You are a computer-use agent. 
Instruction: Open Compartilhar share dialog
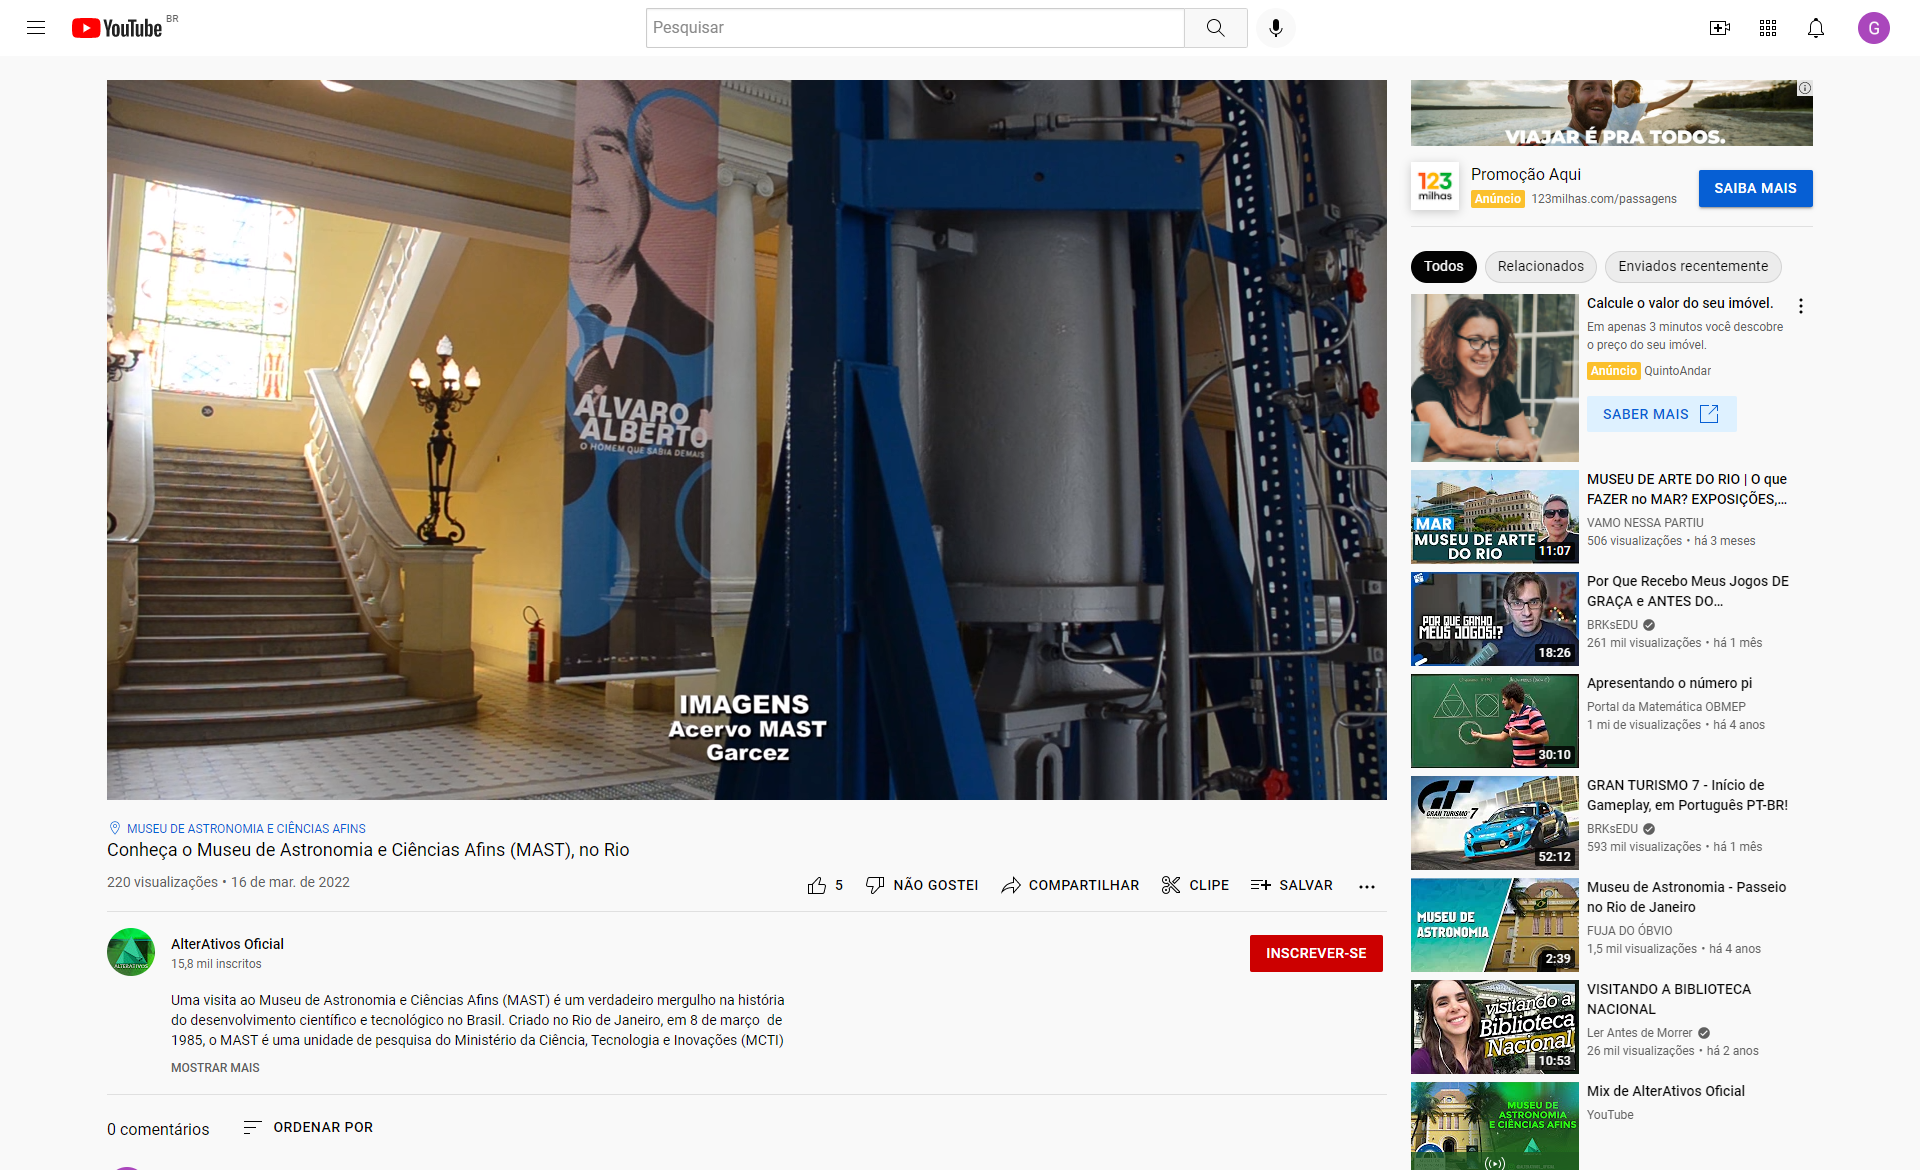click(1070, 885)
